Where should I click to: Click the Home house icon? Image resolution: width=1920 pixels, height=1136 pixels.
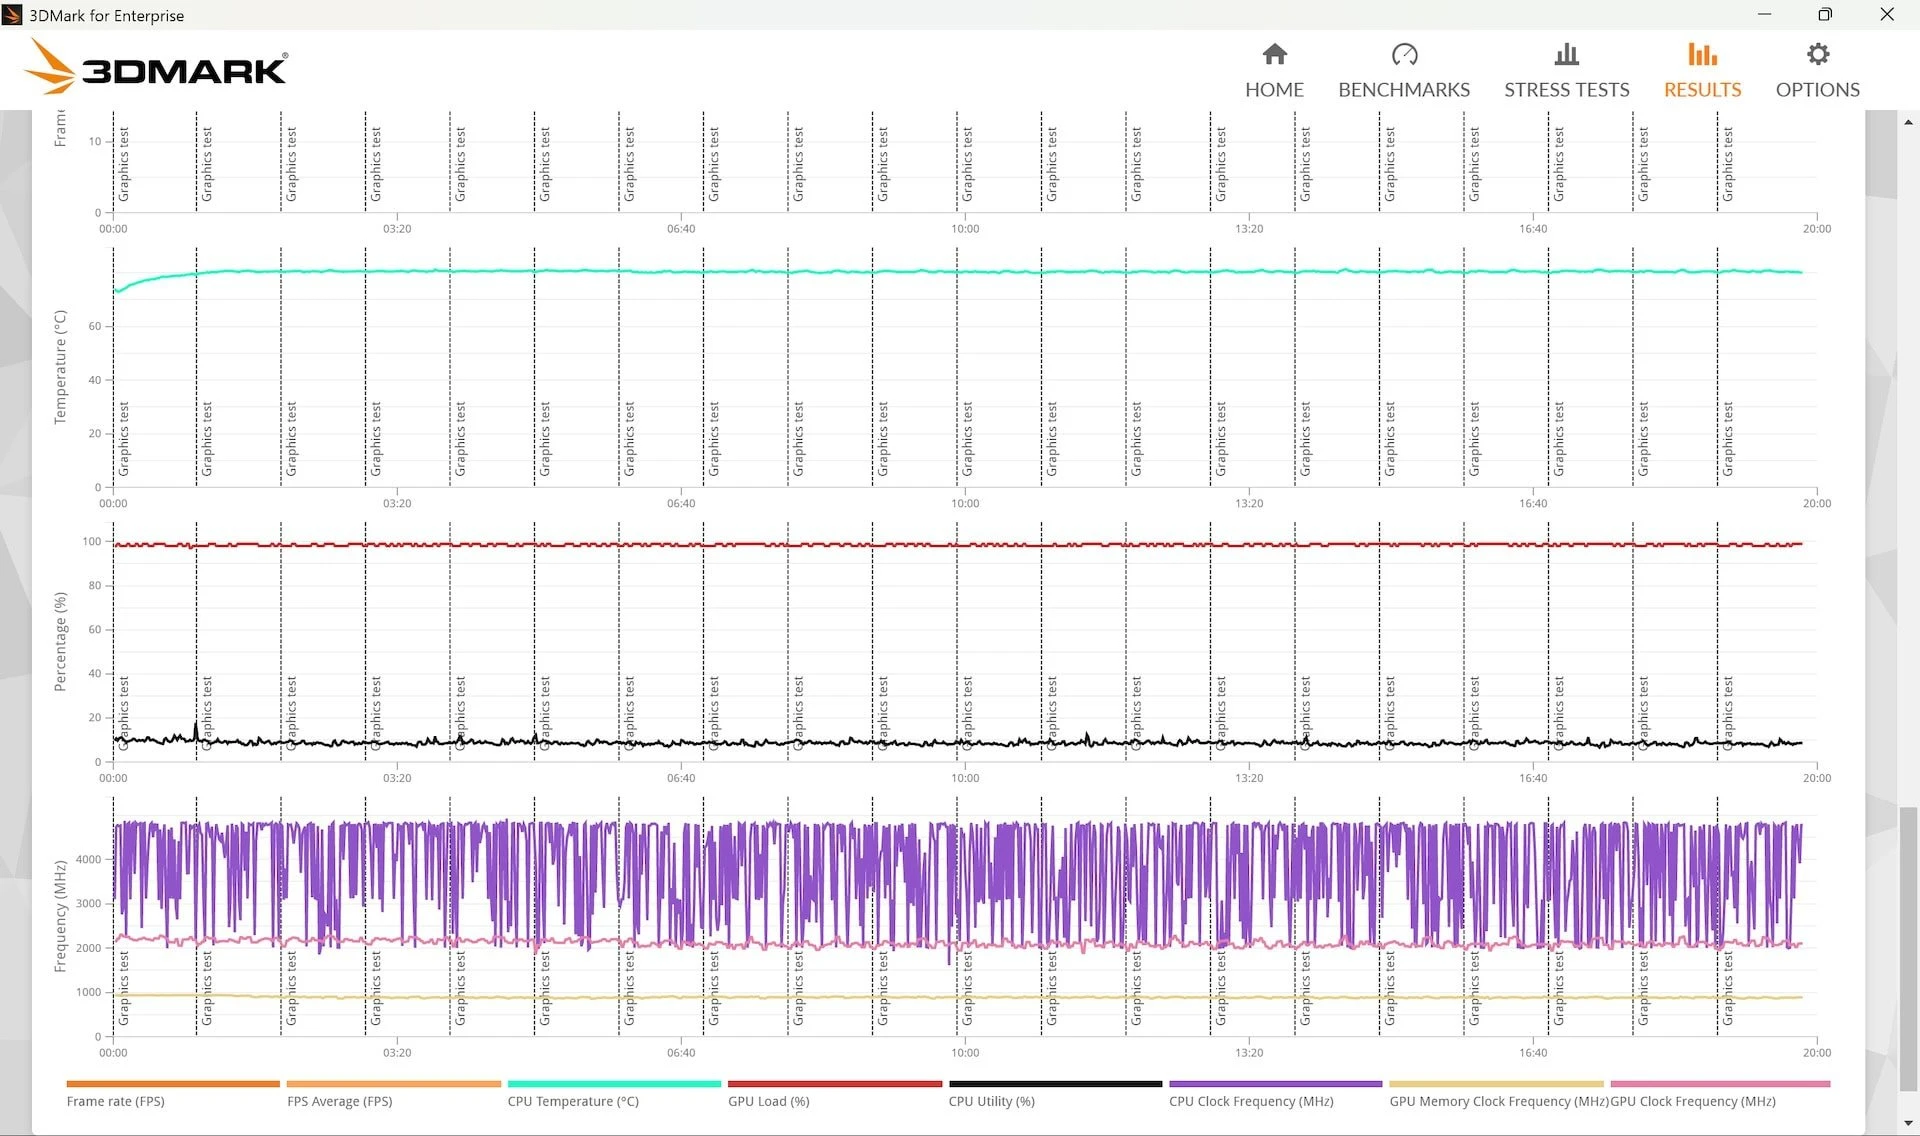tap(1274, 54)
